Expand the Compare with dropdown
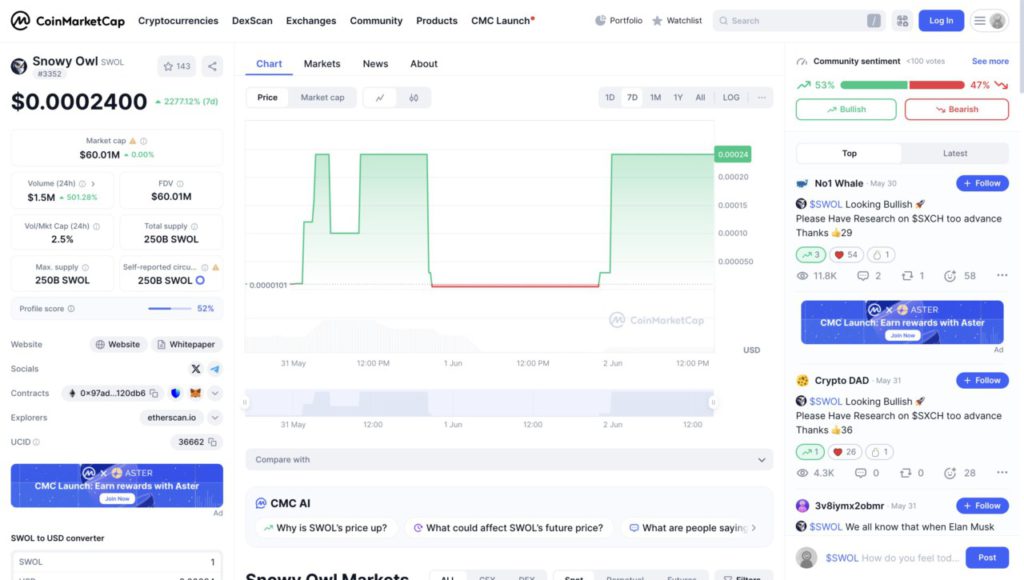The image size is (1024, 580). point(509,460)
